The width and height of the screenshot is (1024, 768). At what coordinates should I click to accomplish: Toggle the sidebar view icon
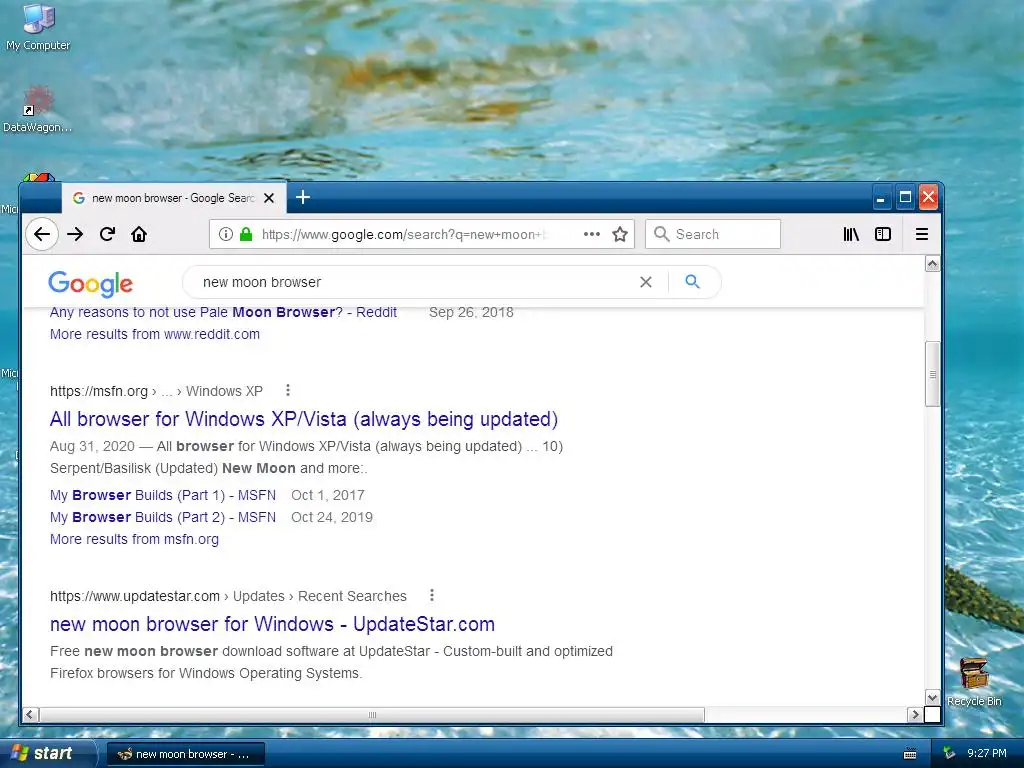[883, 234]
